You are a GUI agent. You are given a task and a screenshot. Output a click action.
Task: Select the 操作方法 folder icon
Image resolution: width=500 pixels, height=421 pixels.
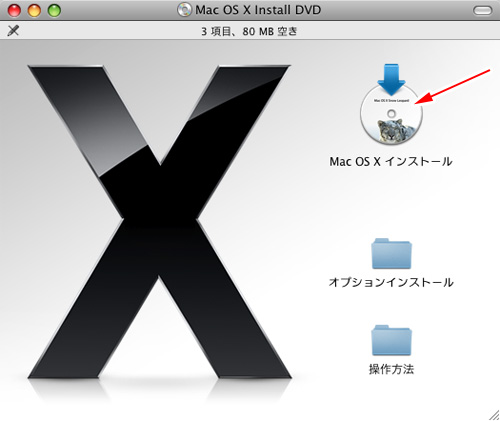coord(392,340)
